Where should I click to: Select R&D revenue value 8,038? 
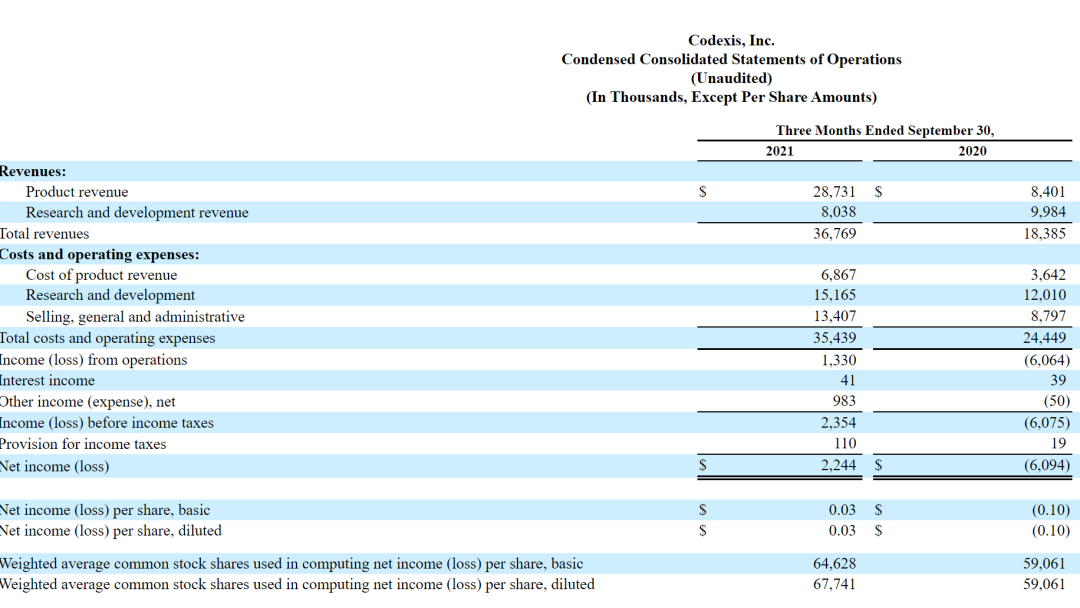(838, 212)
